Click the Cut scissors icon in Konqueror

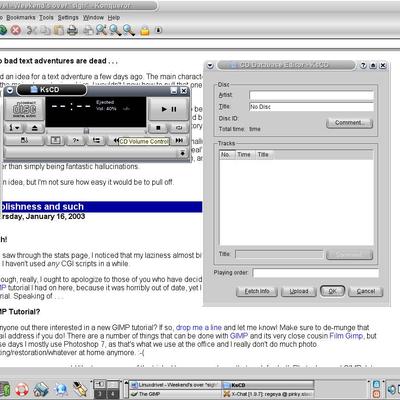click(x=31, y=30)
